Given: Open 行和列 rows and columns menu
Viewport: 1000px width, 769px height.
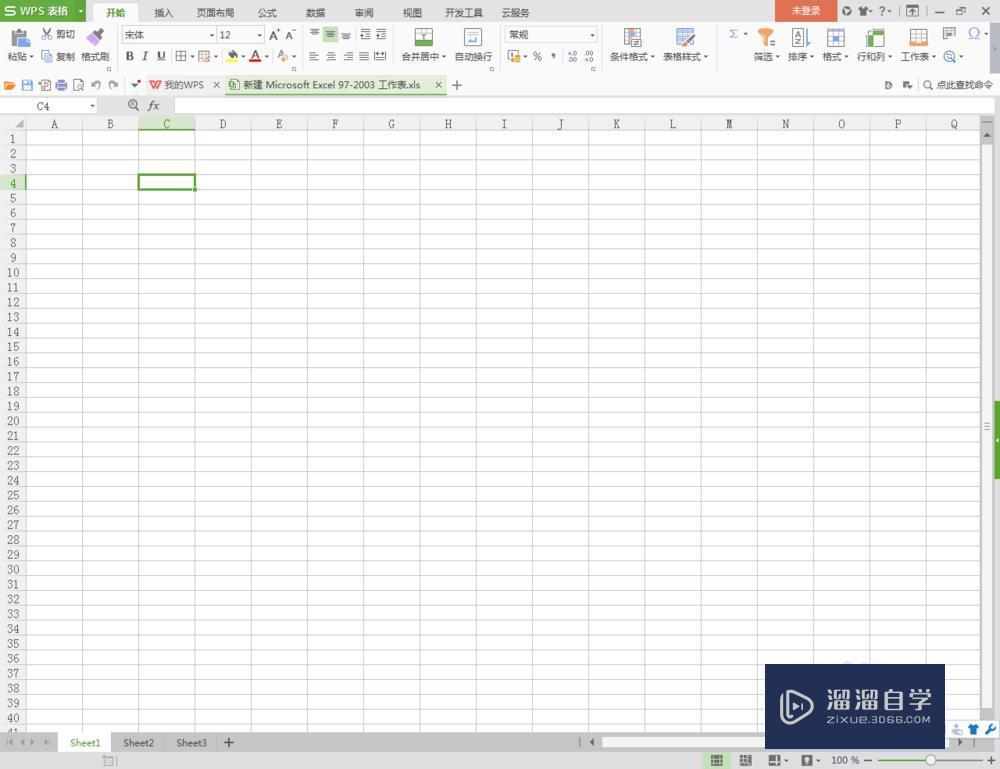Looking at the screenshot, I should pos(874,45).
